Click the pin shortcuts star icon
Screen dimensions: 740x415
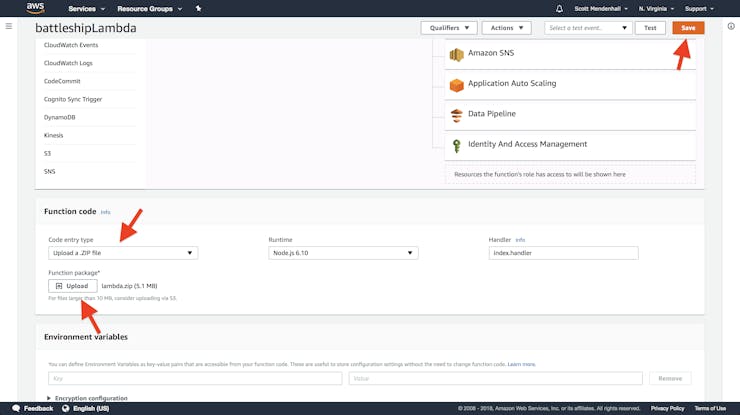pyautogui.click(x=198, y=8)
